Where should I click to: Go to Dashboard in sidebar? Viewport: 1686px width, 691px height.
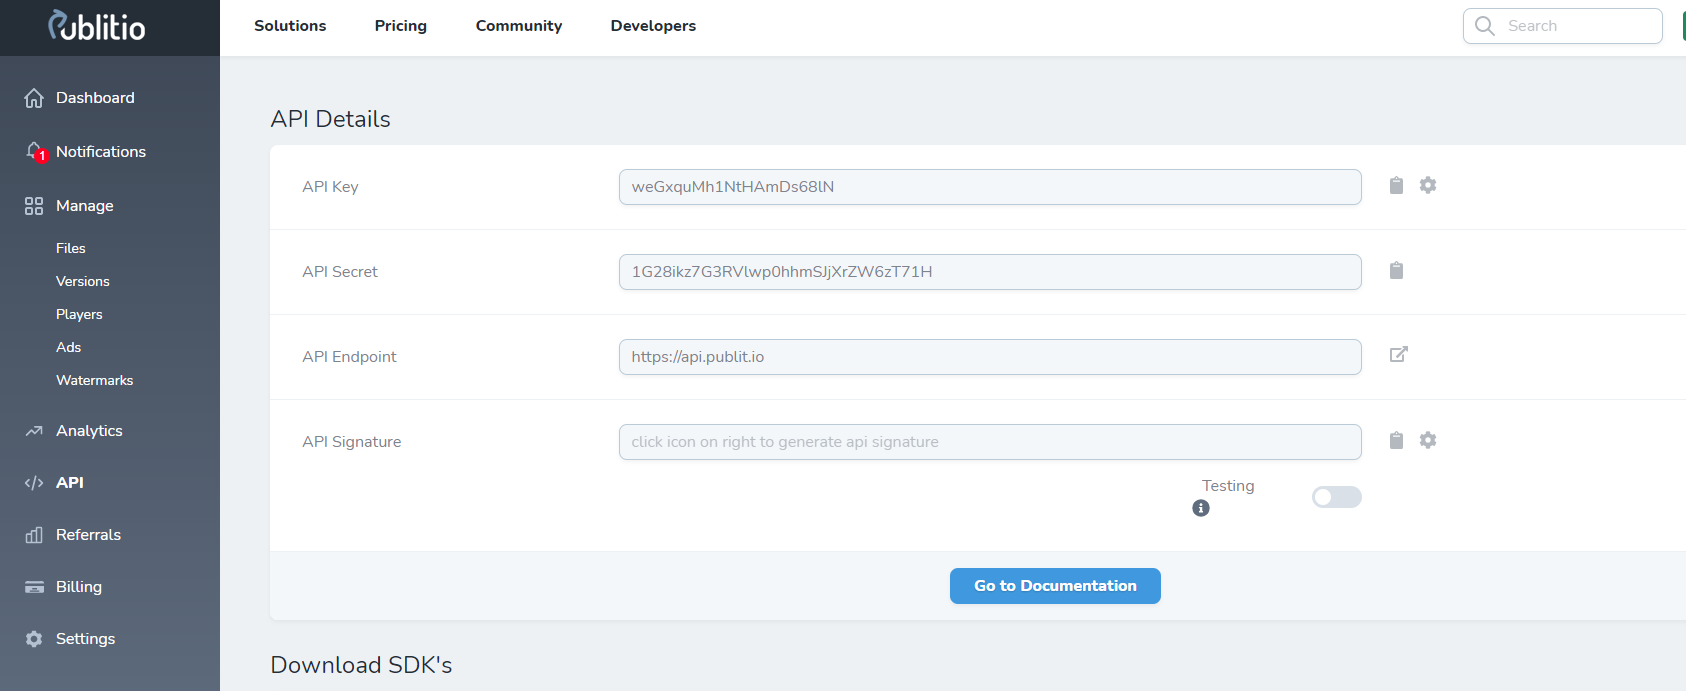click(x=95, y=98)
